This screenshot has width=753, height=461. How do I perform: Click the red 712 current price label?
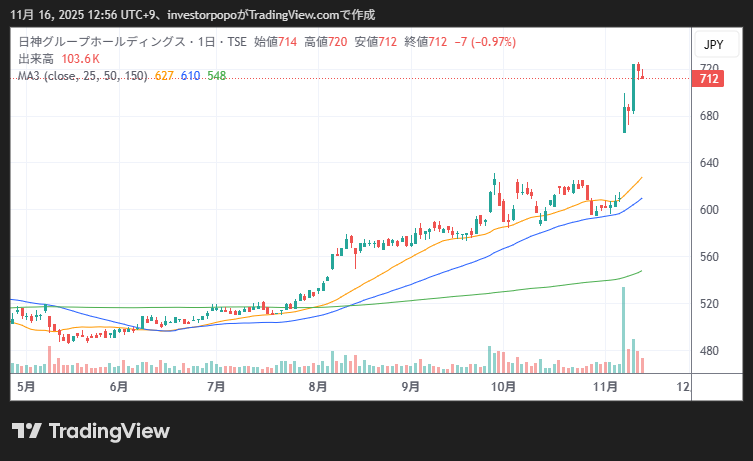pyautogui.click(x=710, y=79)
